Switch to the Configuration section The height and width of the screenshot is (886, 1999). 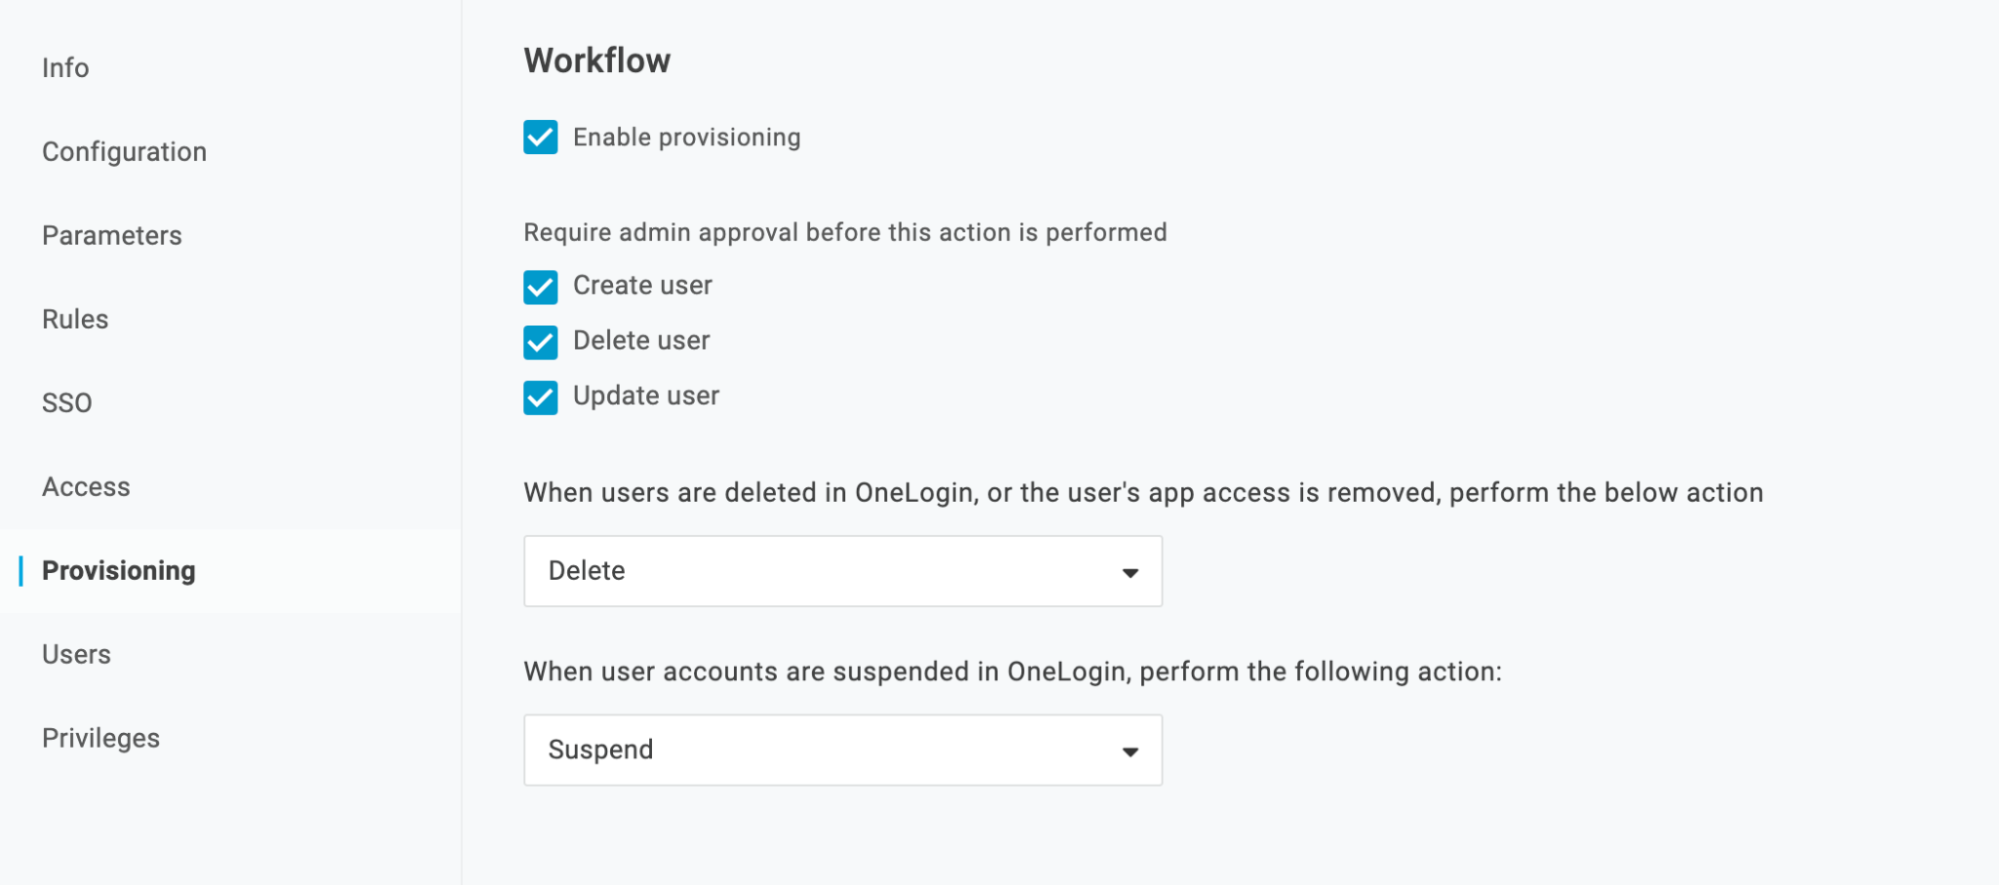pos(124,151)
